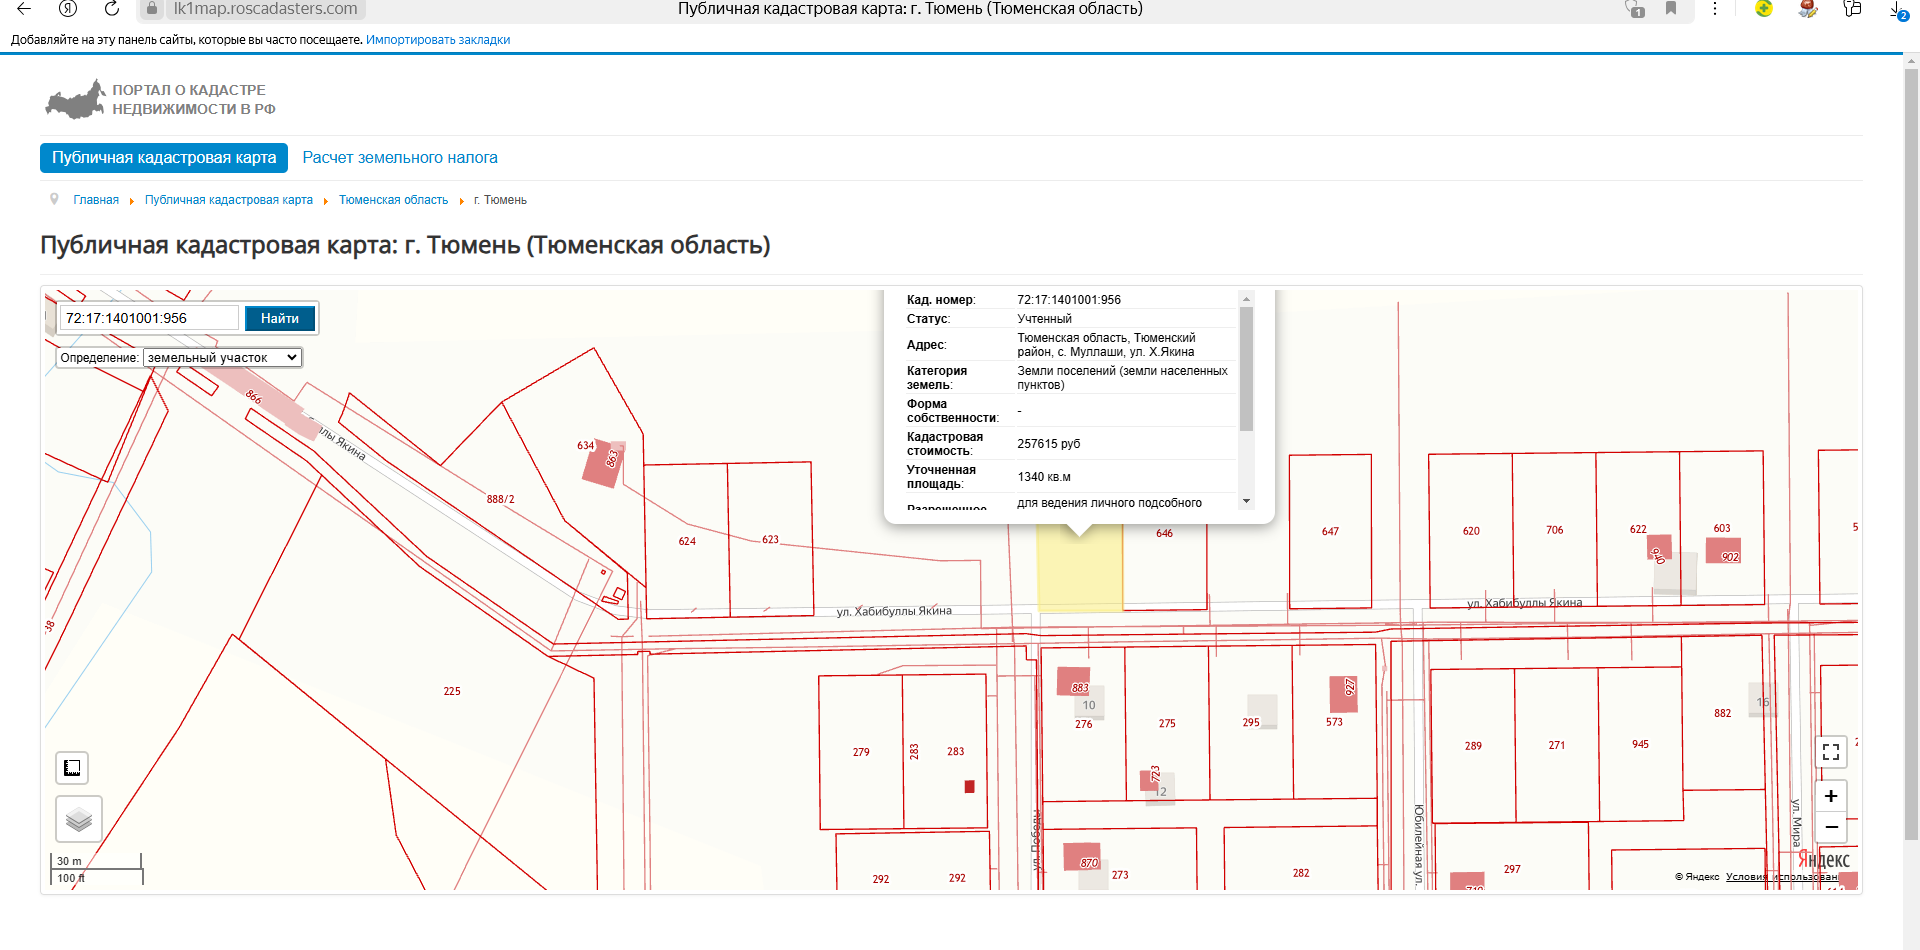Screen dimensions: 1920x950
Task: Open the Расчет земельного налога tab
Action: (x=400, y=158)
